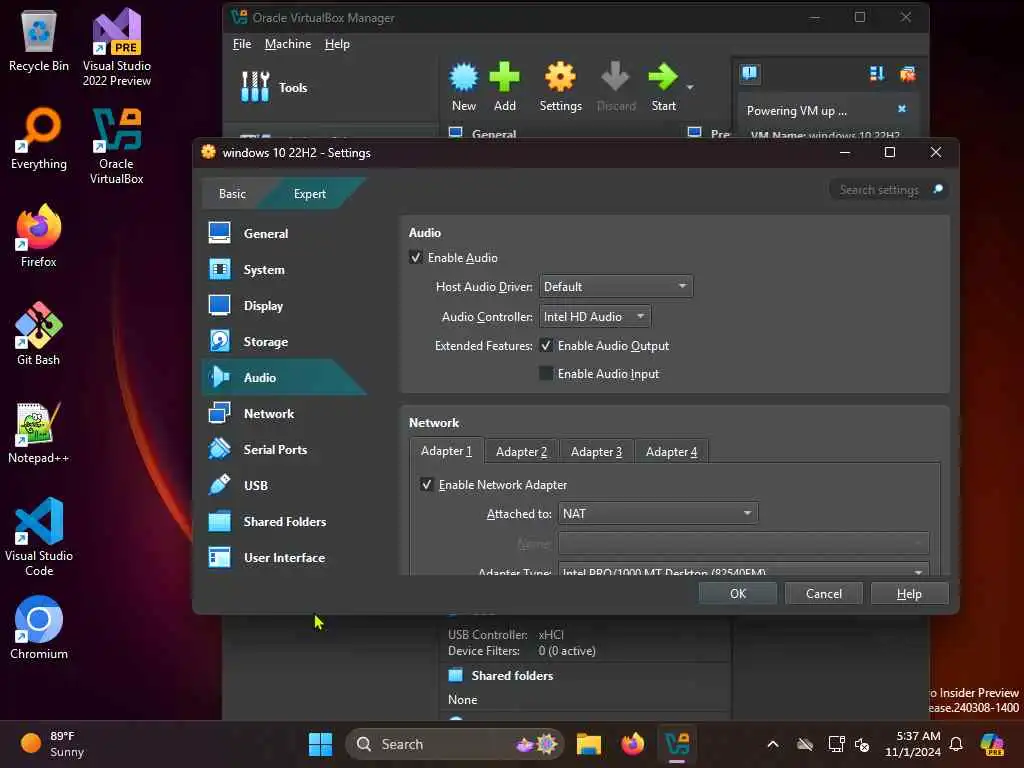Select Adapter 3 tab

pos(596,451)
